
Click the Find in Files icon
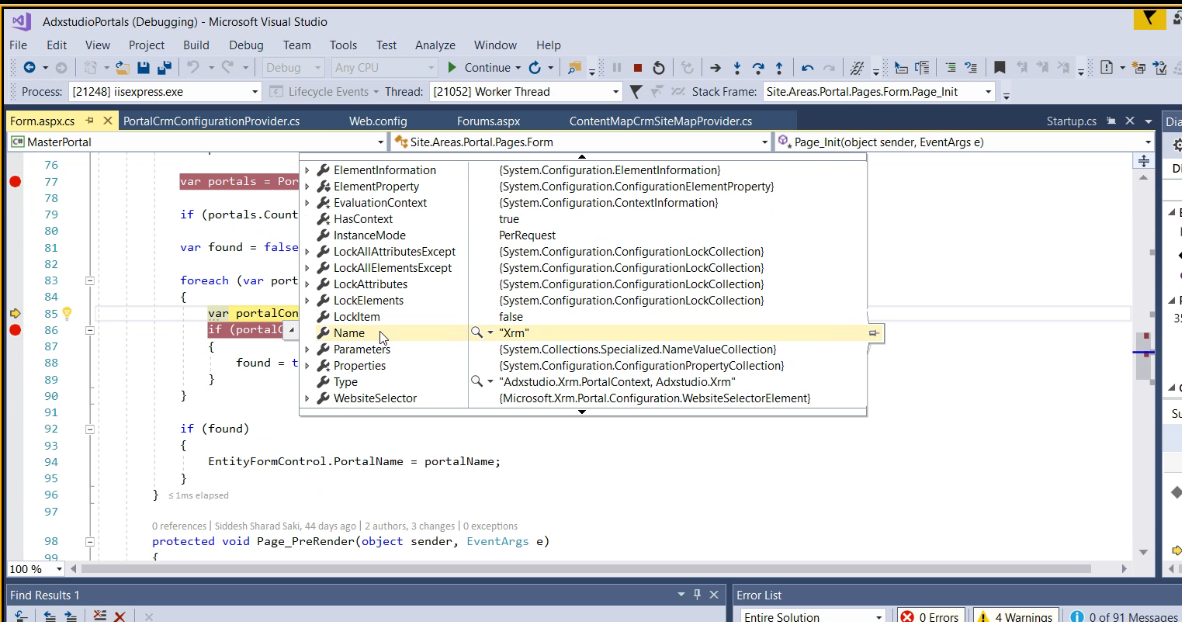click(574, 68)
